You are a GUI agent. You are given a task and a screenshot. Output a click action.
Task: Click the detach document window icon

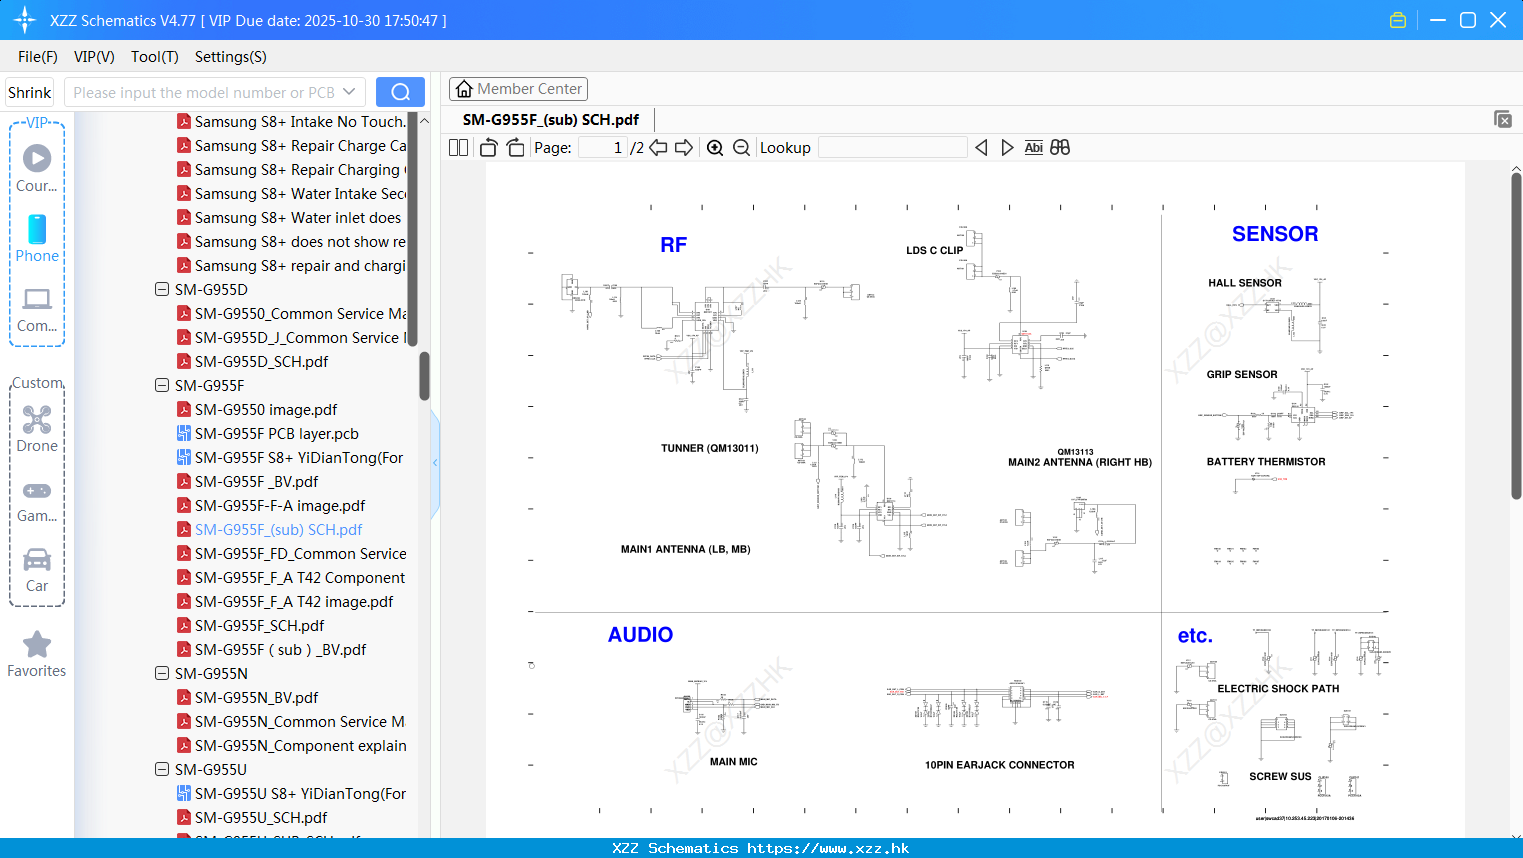click(x=1503, y=119)
